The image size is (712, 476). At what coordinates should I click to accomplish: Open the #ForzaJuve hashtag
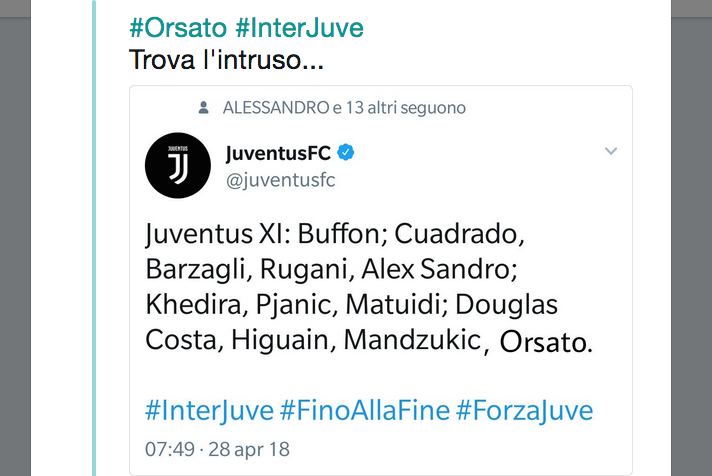pos(524,410)
